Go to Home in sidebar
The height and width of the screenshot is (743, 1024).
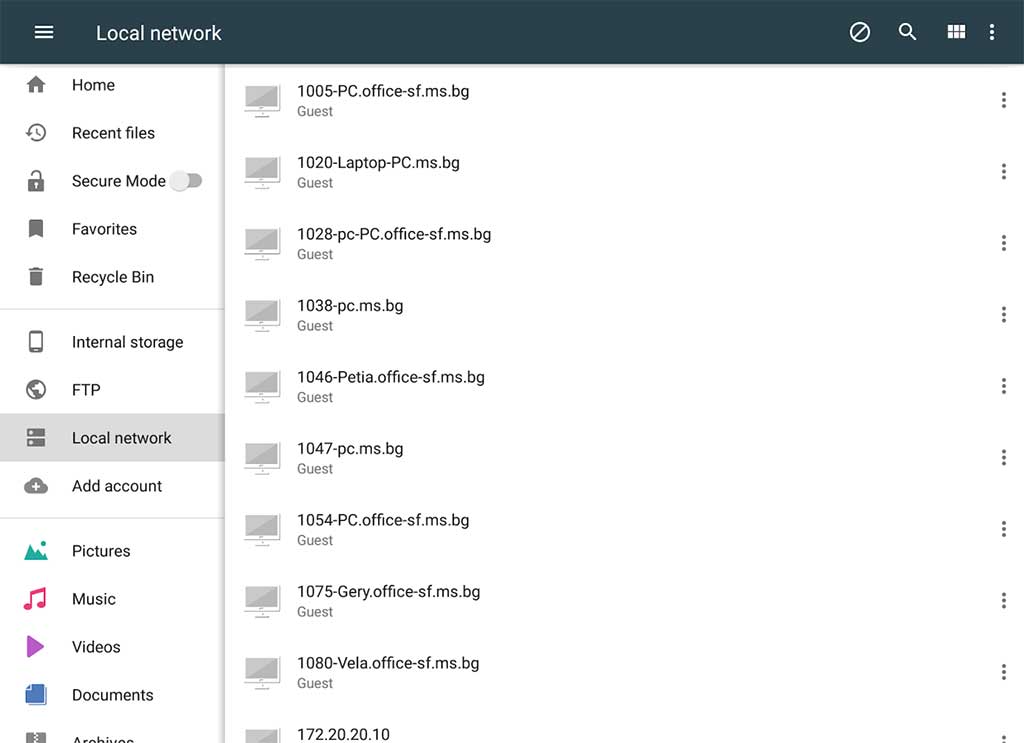click(x=112, y=85)
